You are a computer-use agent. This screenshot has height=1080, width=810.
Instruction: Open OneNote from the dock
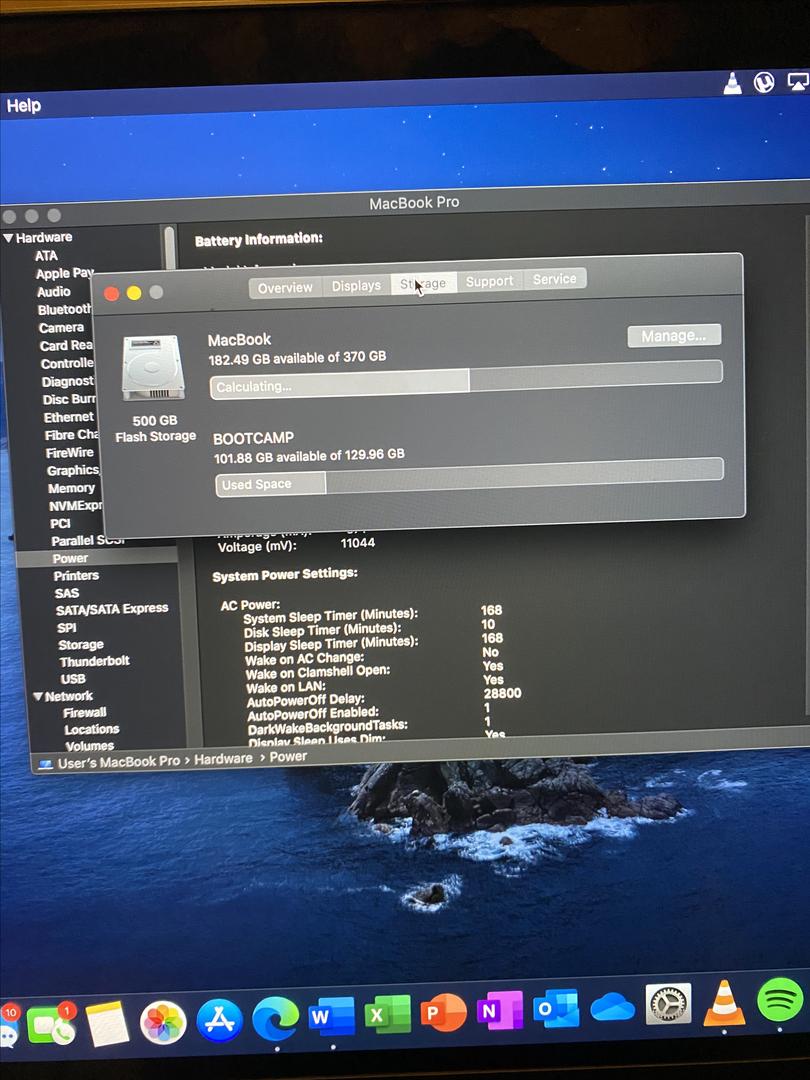click(x=499, y=1010)
